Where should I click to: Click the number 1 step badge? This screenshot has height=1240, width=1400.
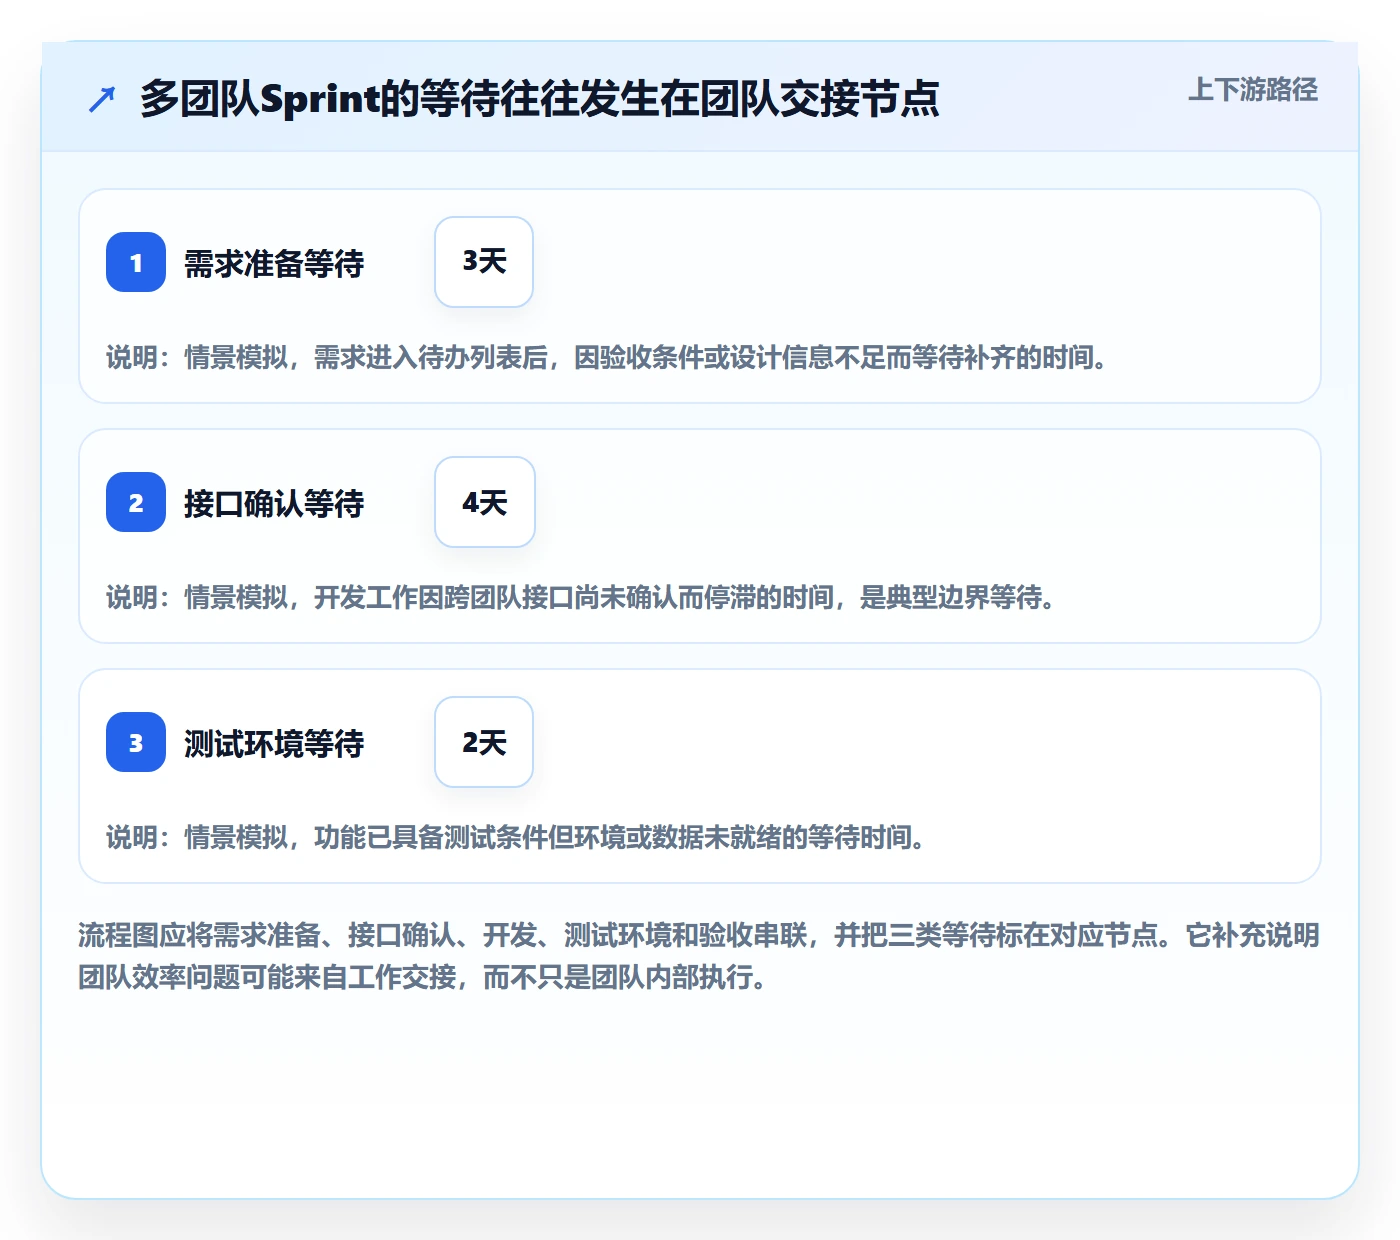136,262
